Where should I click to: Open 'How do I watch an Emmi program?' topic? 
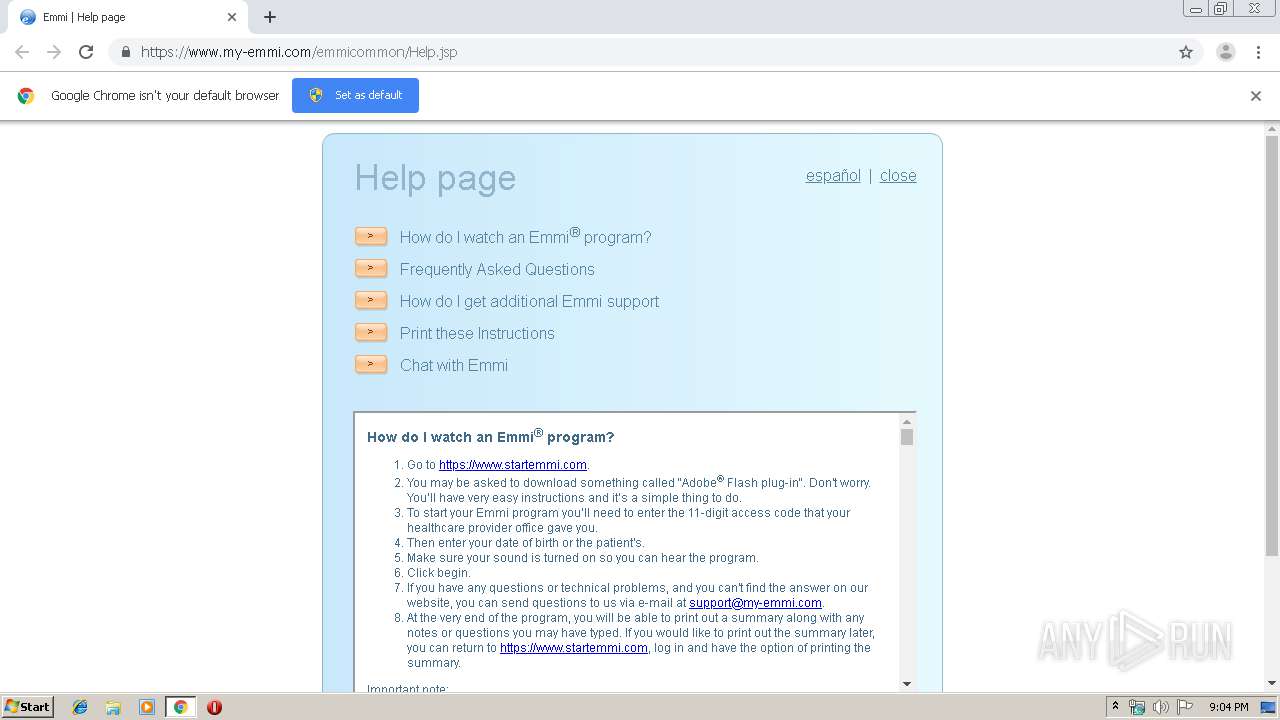525,237
